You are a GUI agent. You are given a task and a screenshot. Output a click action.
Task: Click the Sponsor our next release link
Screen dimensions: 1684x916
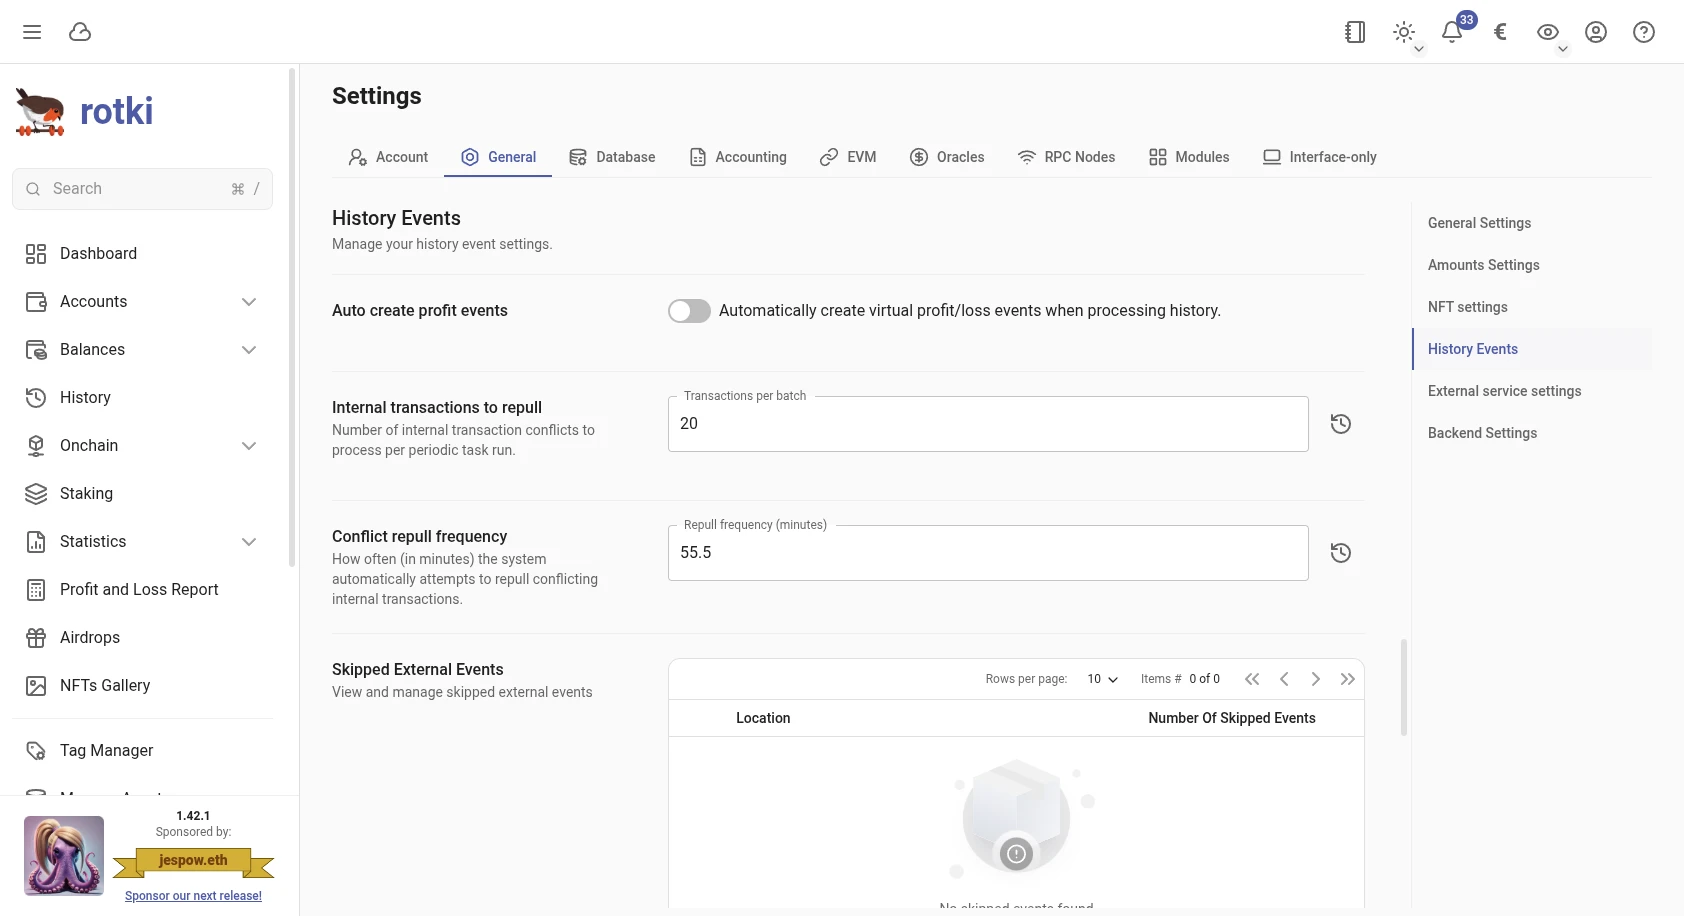(192, 896)
